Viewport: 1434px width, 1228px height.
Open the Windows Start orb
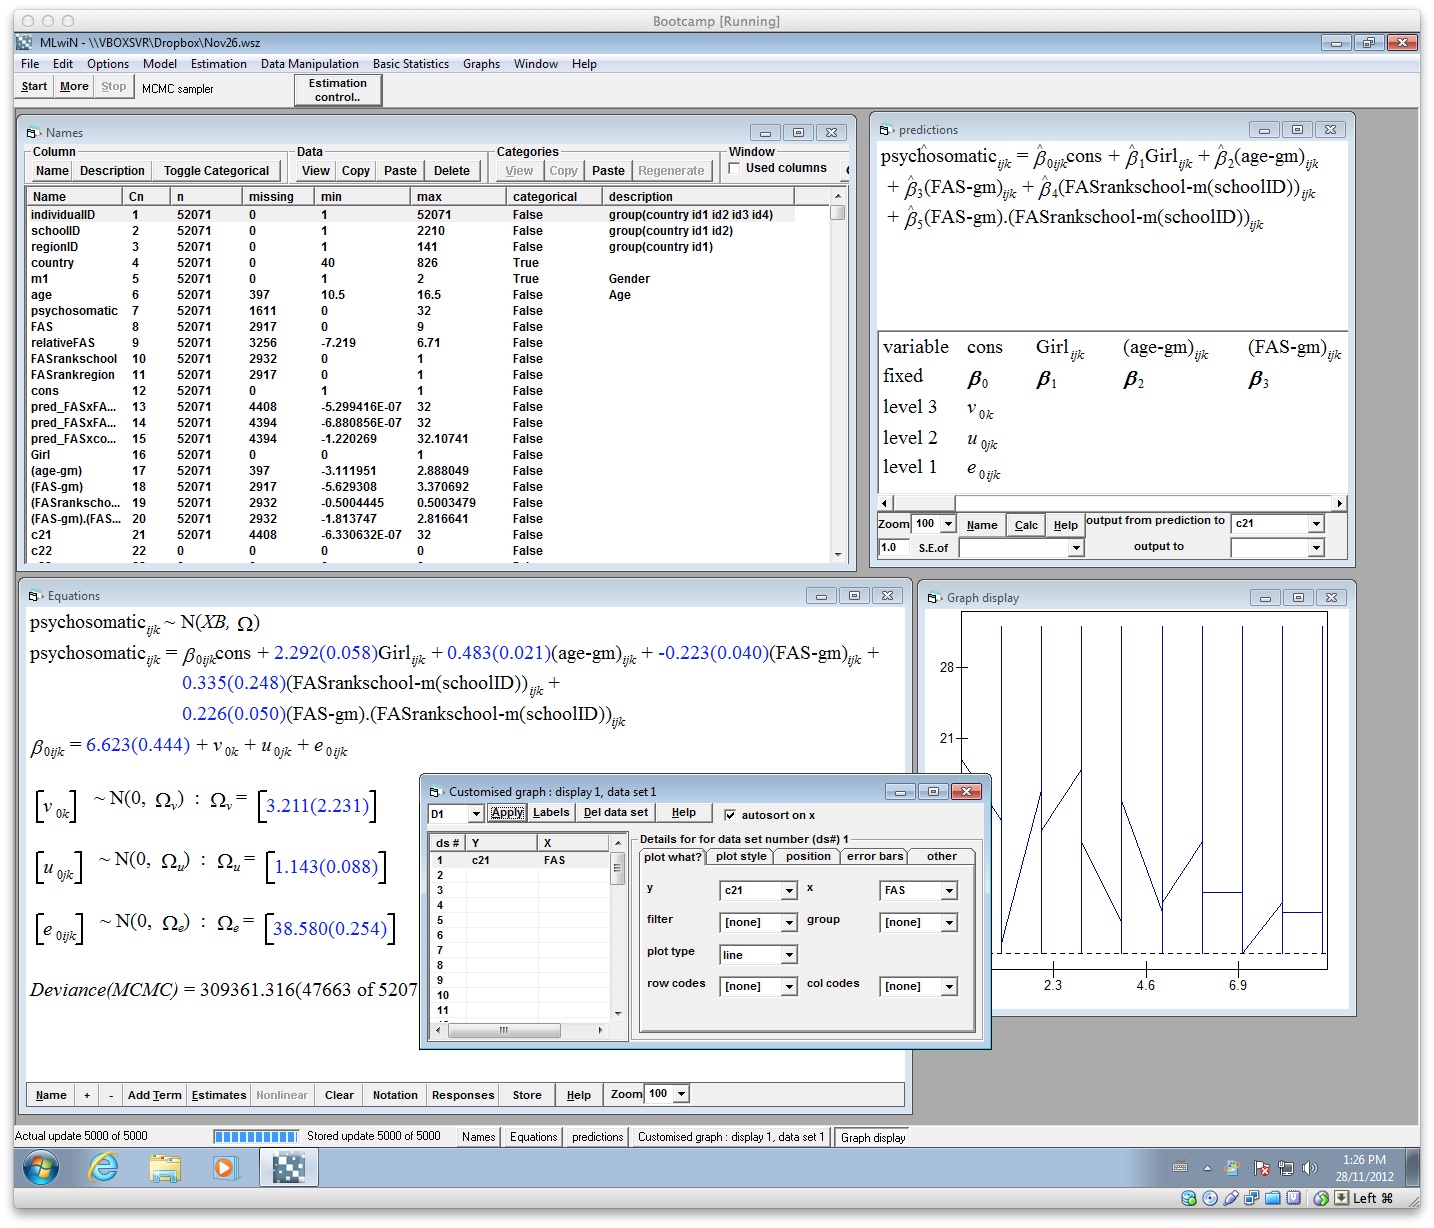click(x=41, y=1167)
